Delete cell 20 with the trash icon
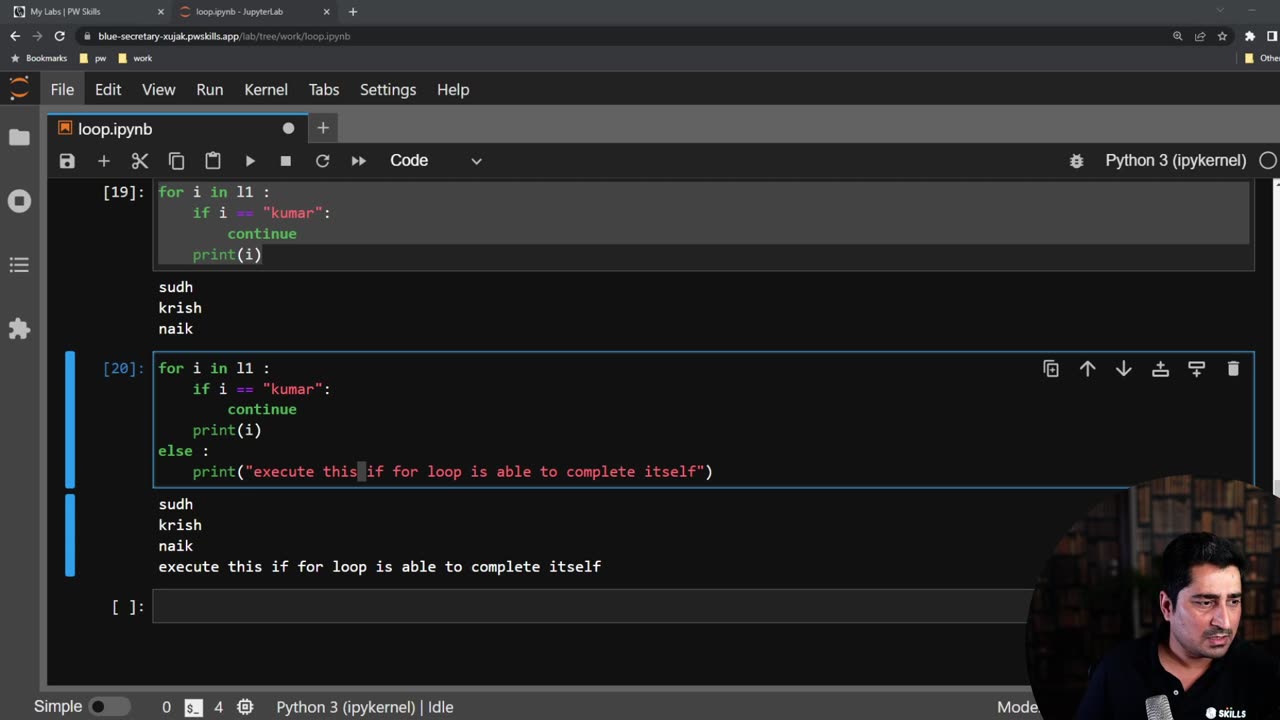Image resolution: width=1280 pixels, height=720 pixels. (1233, 369)
